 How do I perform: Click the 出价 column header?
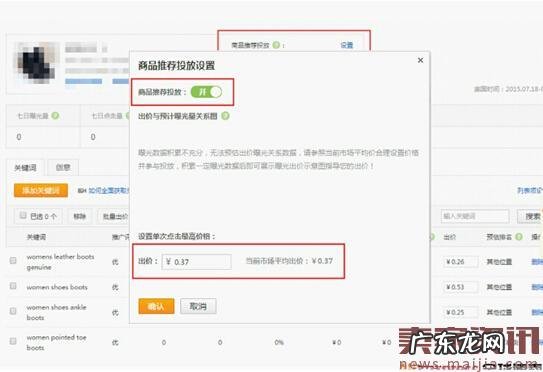[x=450, y=237]
